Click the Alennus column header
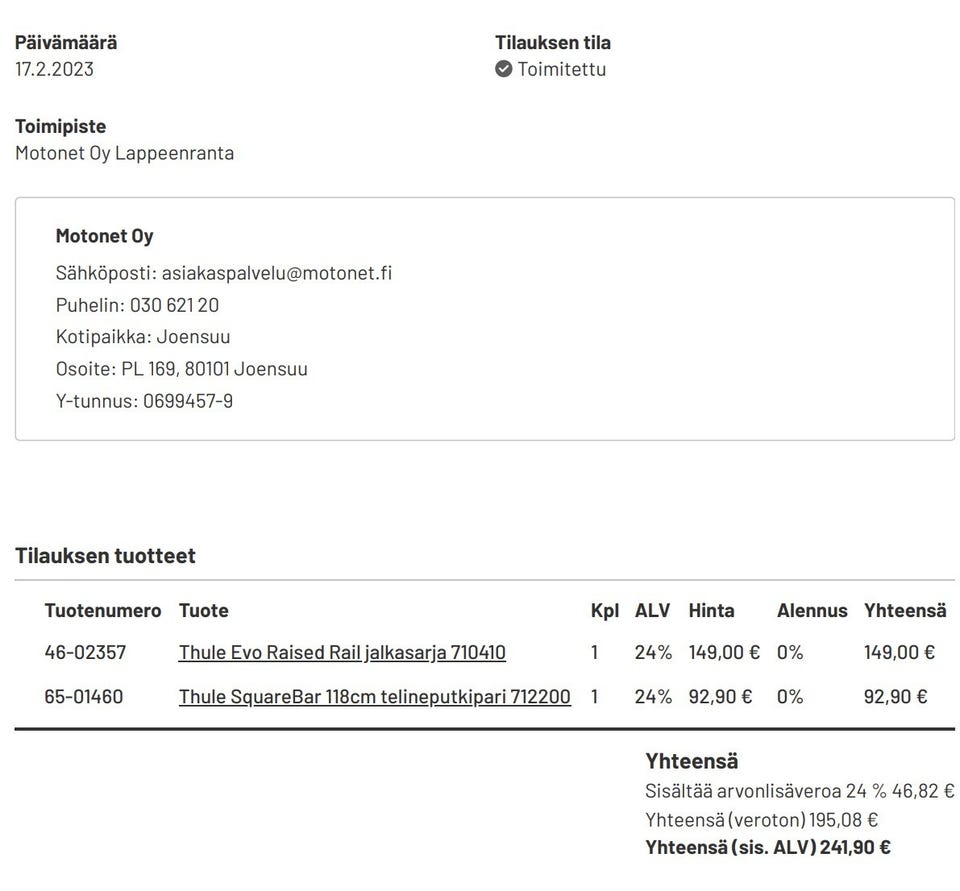Viewport: 960px width, 891px height. tap(812, 611)
